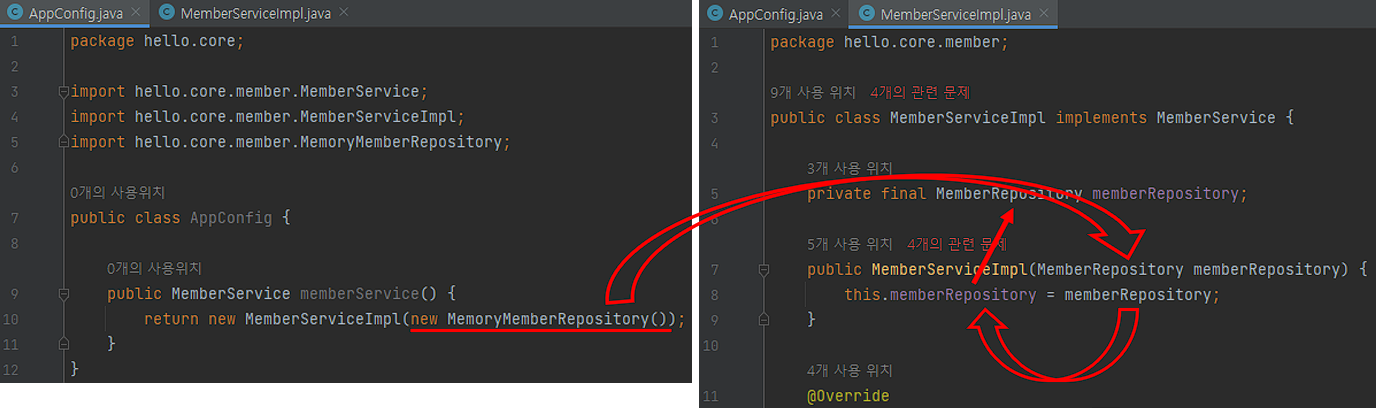Close the MemberServiceImpl.java tab in right editor

[1044, 14]
